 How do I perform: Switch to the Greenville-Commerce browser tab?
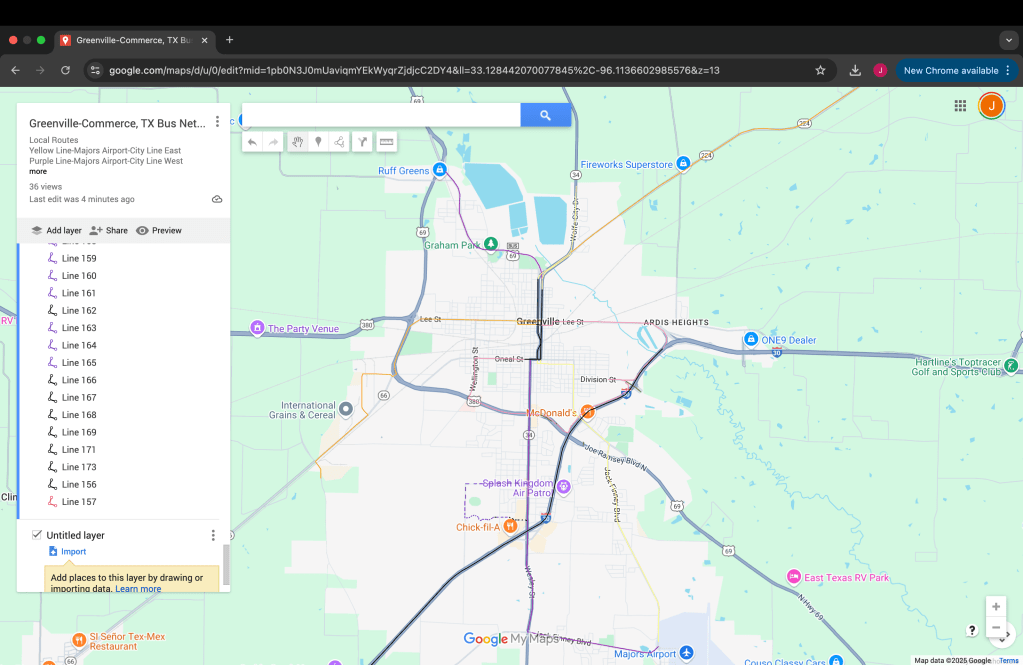135,40
